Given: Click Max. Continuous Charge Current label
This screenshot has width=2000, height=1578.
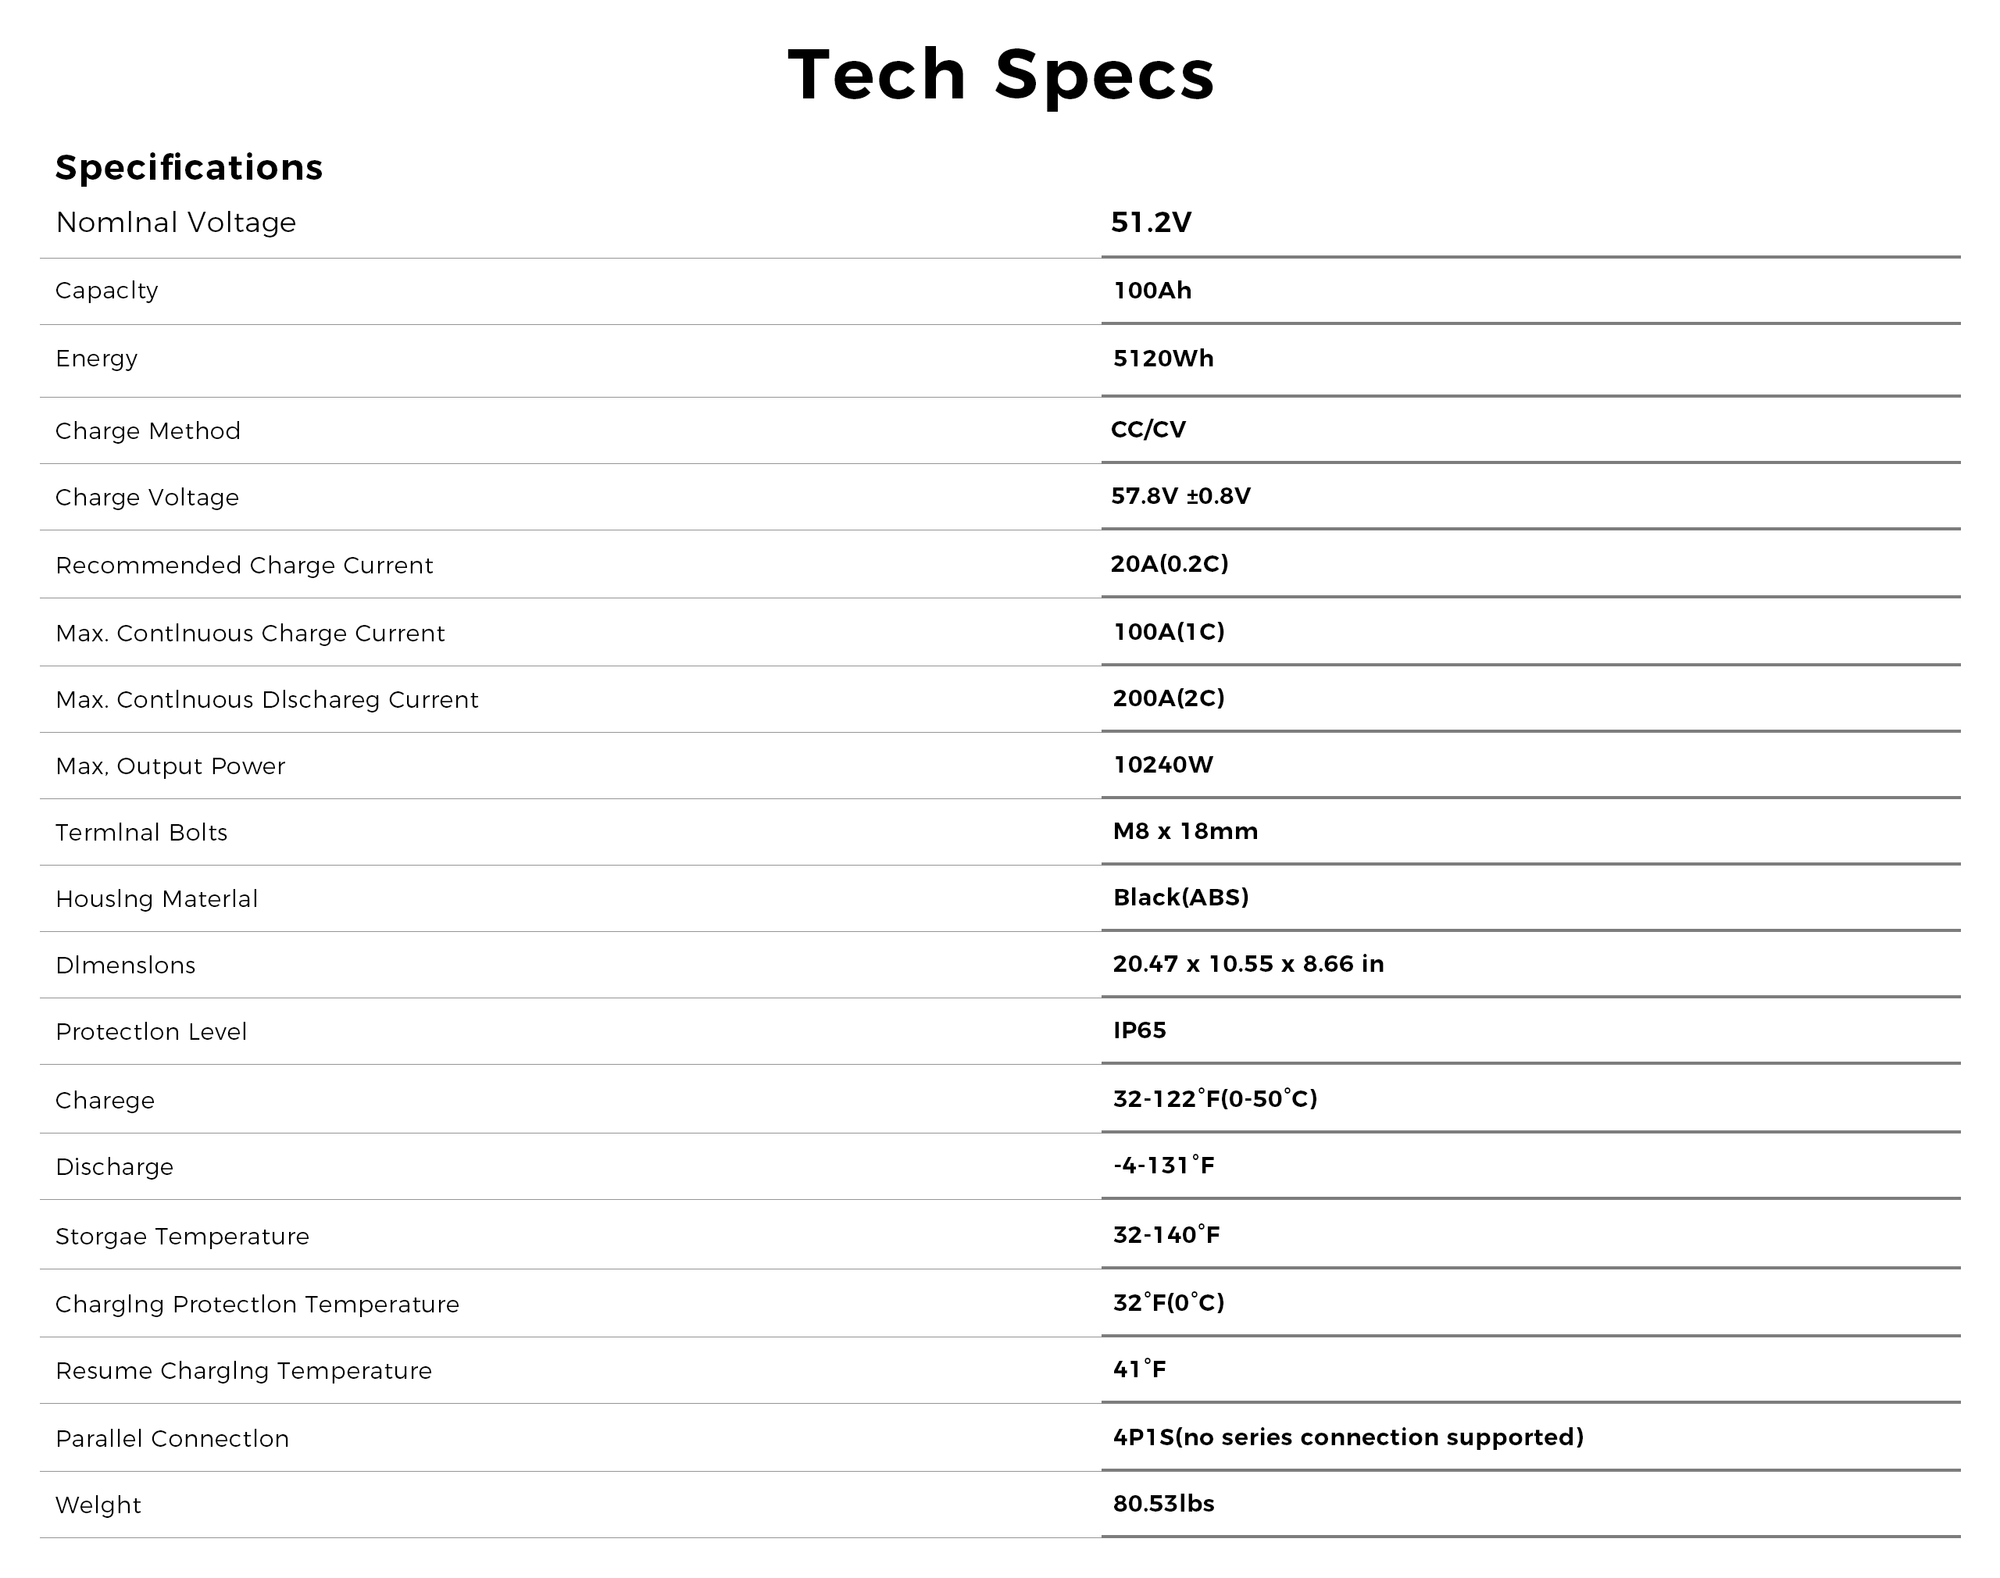Looking at the screenshot, I should pyautogui.click(x=250, y=633).
